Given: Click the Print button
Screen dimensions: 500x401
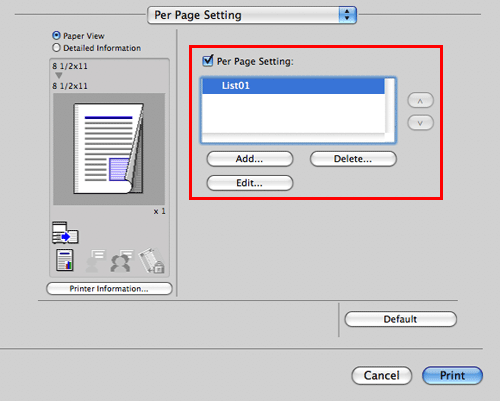Looking at the screenshot, I should point(452,375).
